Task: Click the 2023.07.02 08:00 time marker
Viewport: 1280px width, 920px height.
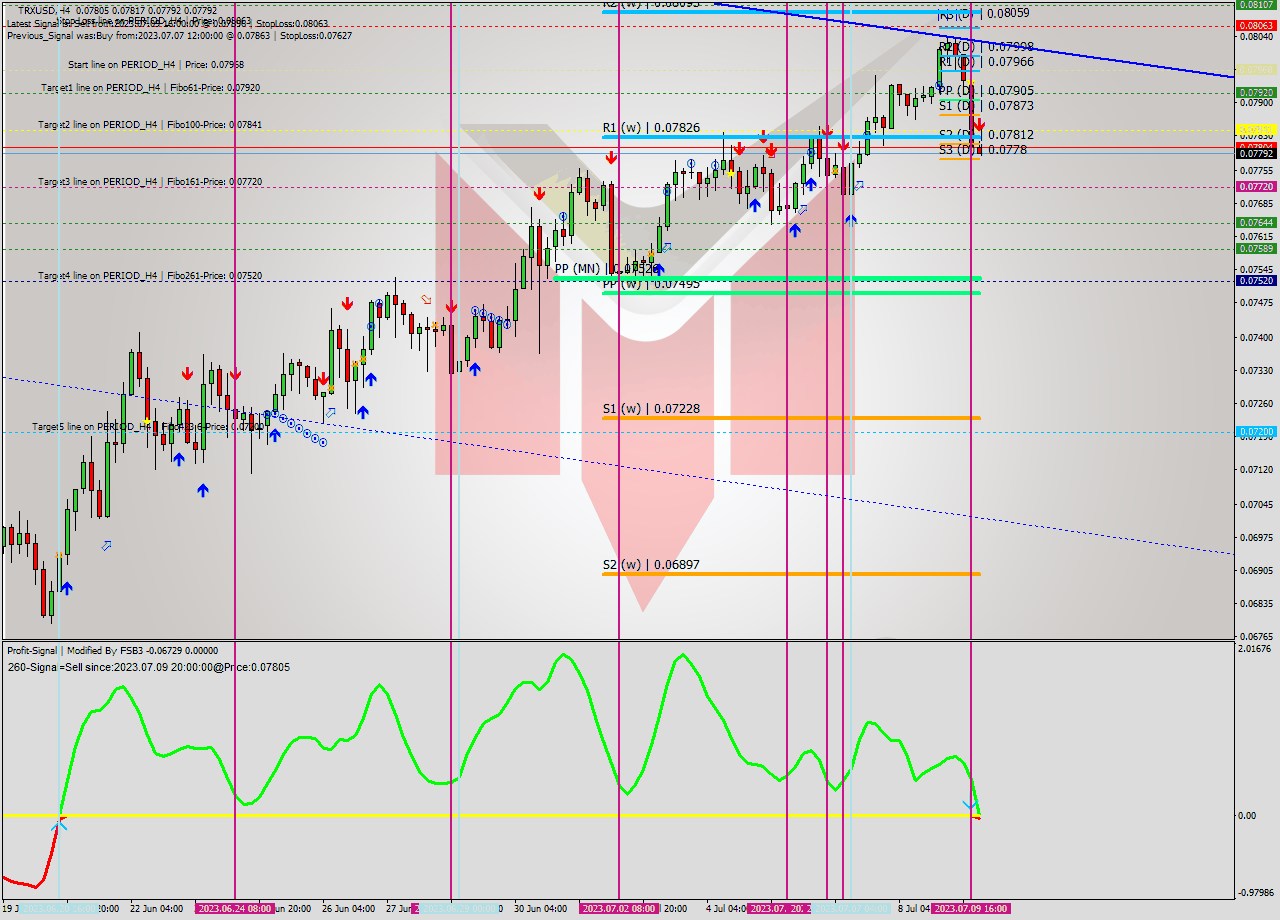Action: 619,909
